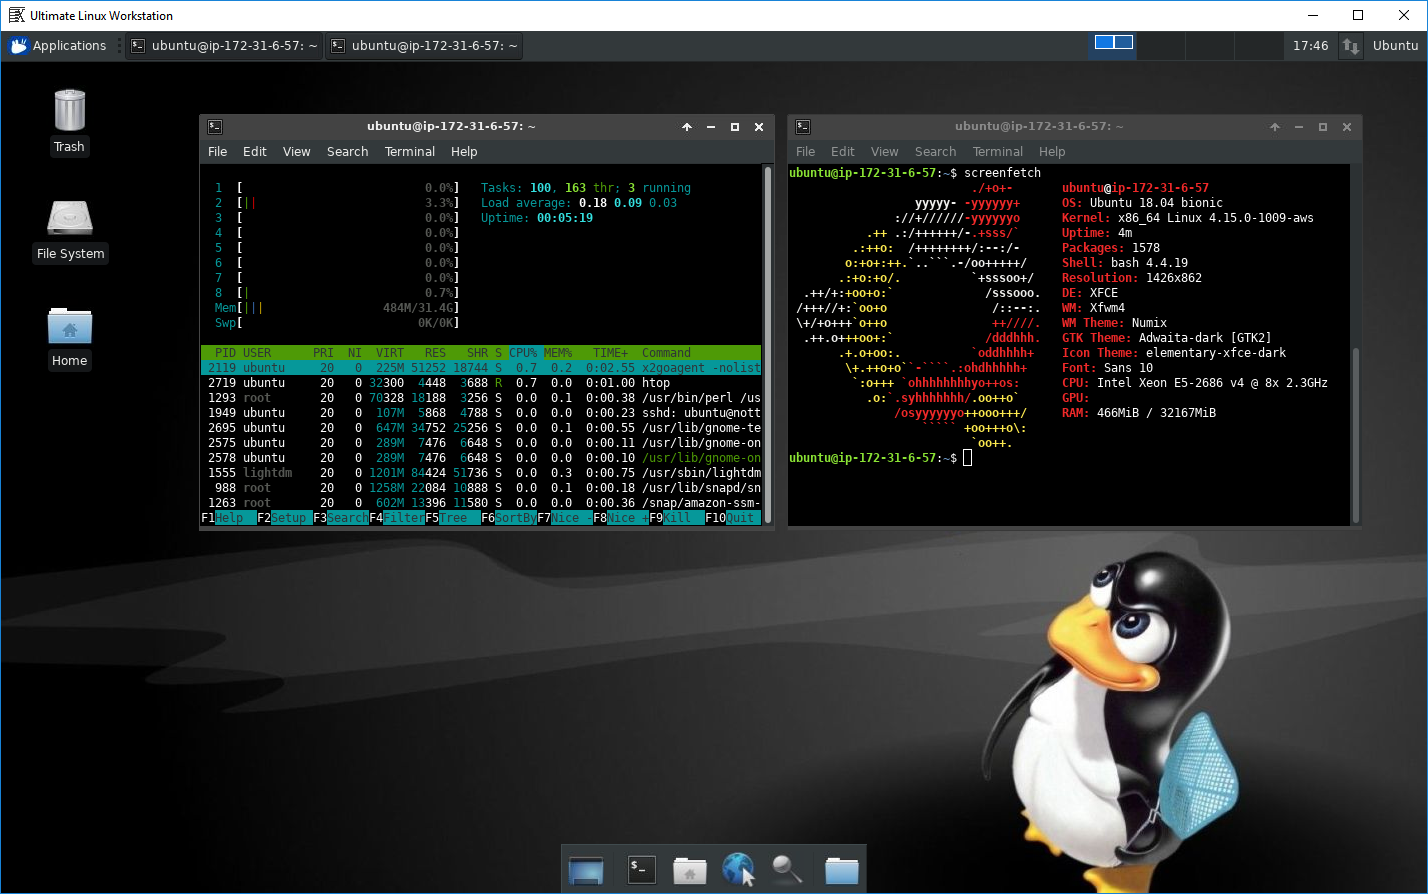Open the Applications menu in top panel
The image size is (1428, 894).
tap(59, 46)
